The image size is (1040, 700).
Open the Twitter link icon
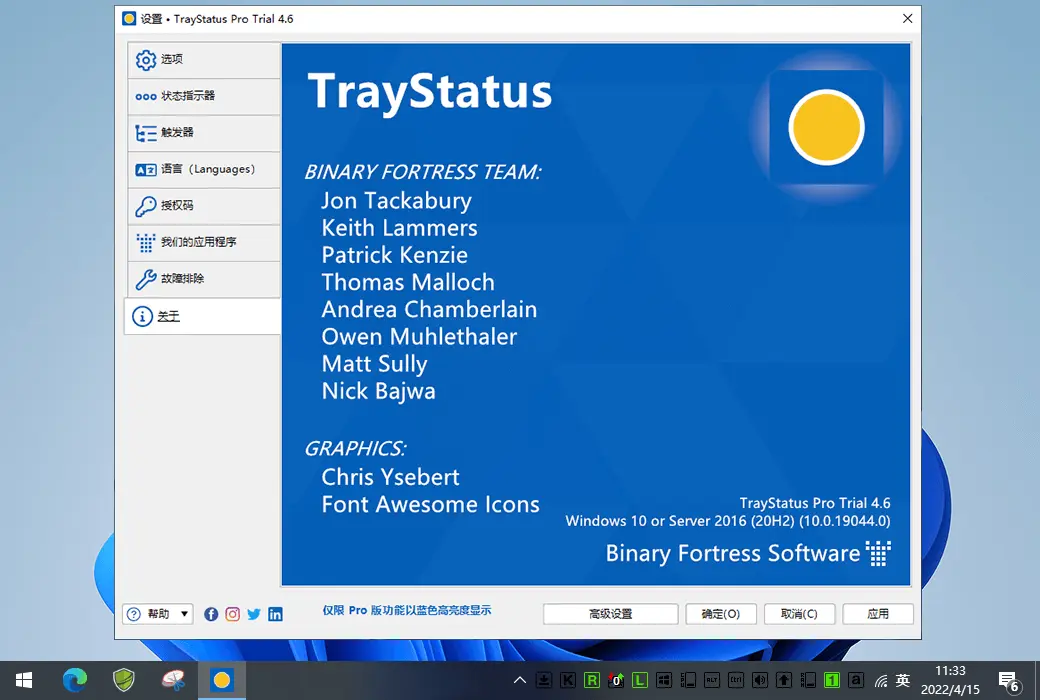253,614
